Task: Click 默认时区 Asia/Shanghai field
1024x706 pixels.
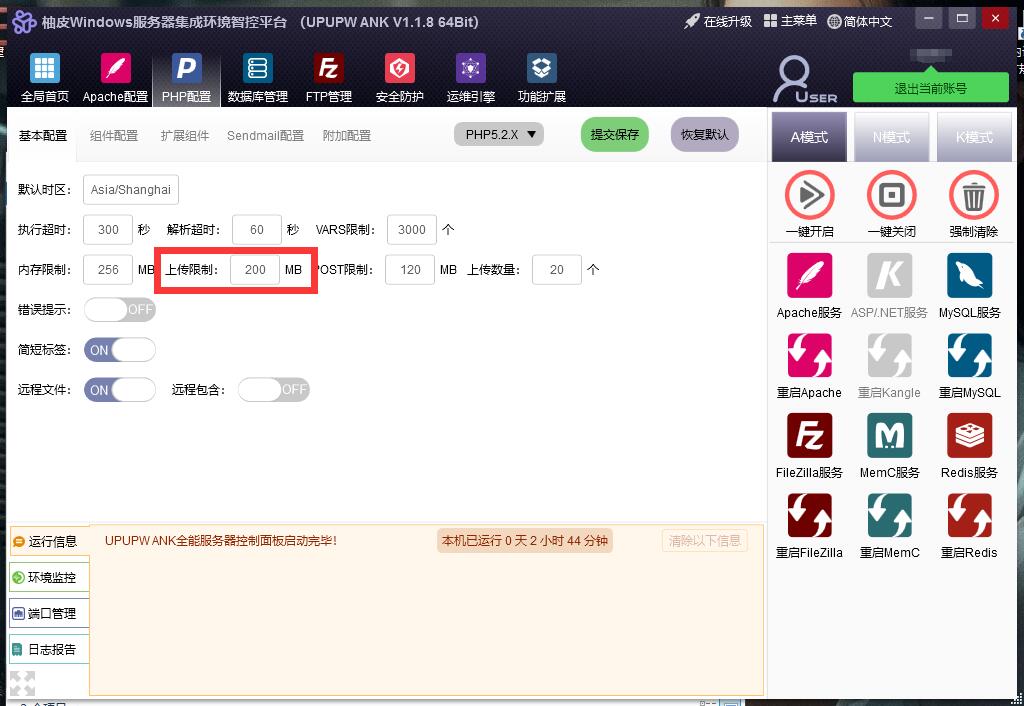Action: click(x=131, y=189)
